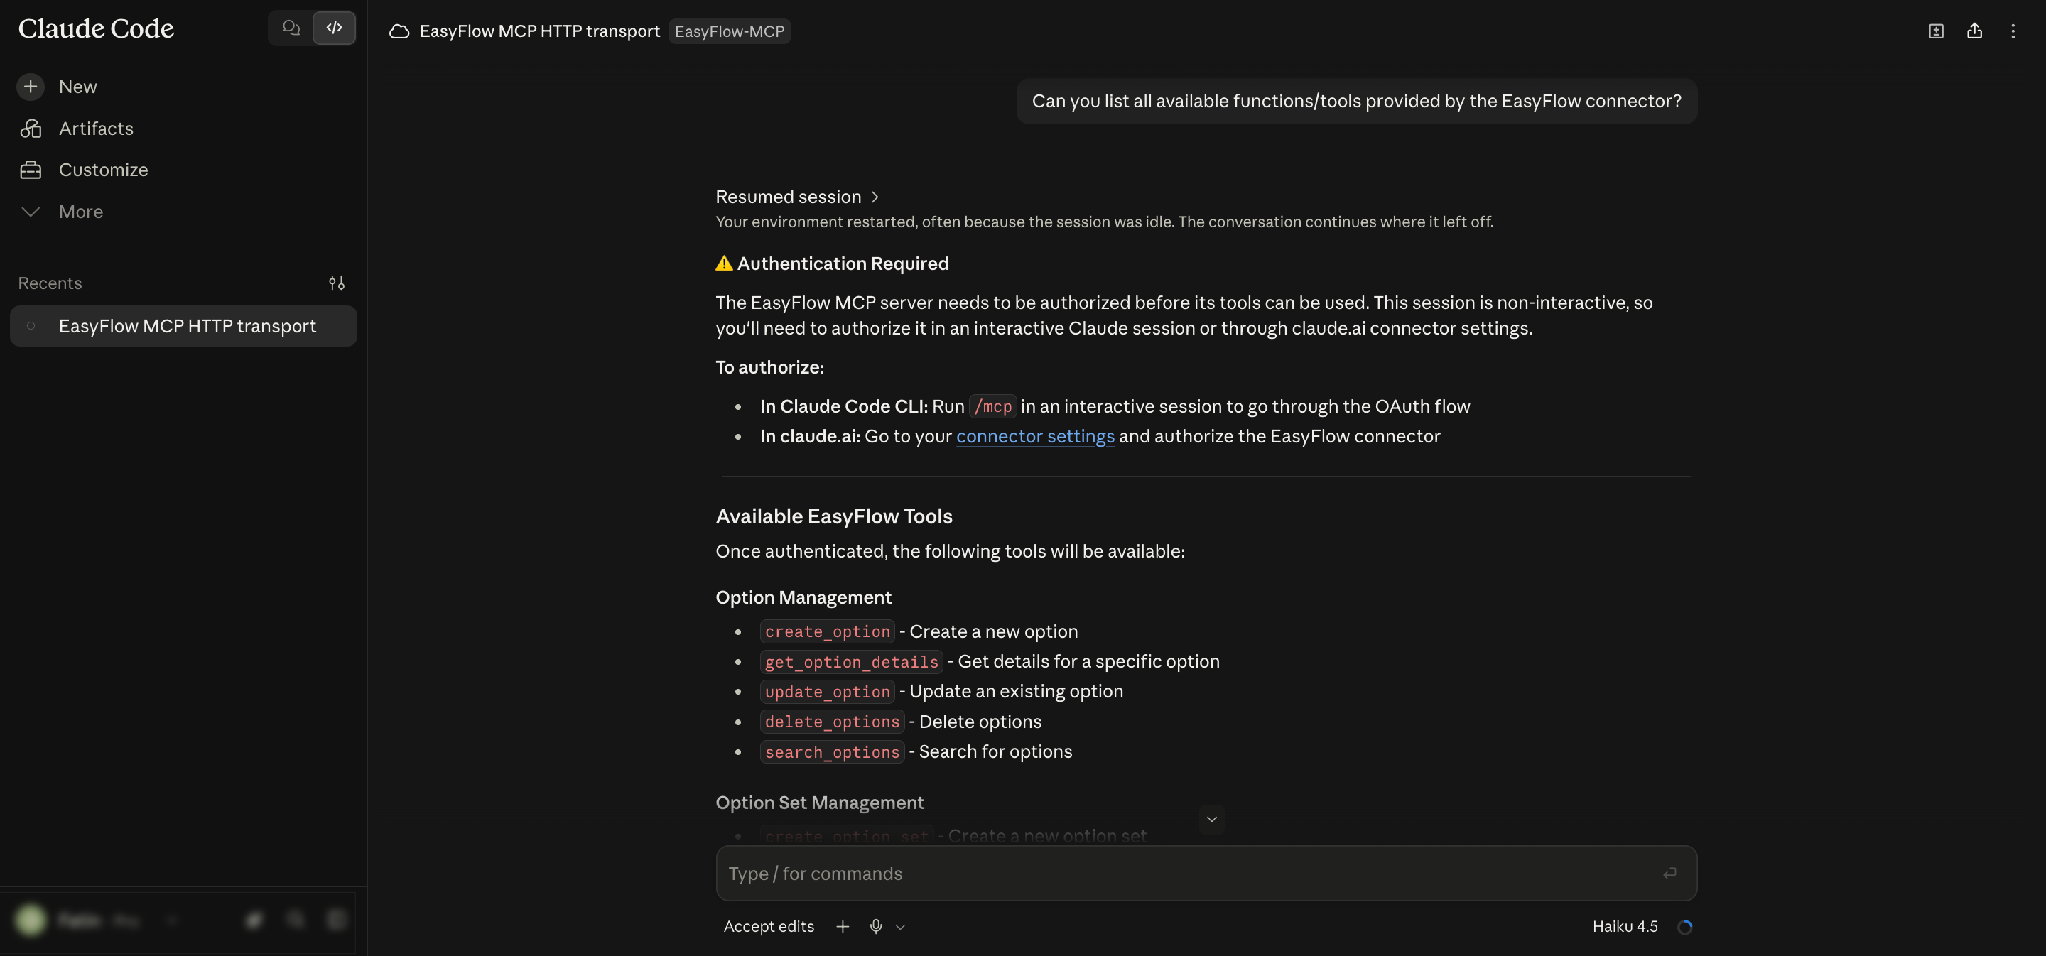
Task: Open the plus-minus diff panel icon
Action: pos(1936,31)
